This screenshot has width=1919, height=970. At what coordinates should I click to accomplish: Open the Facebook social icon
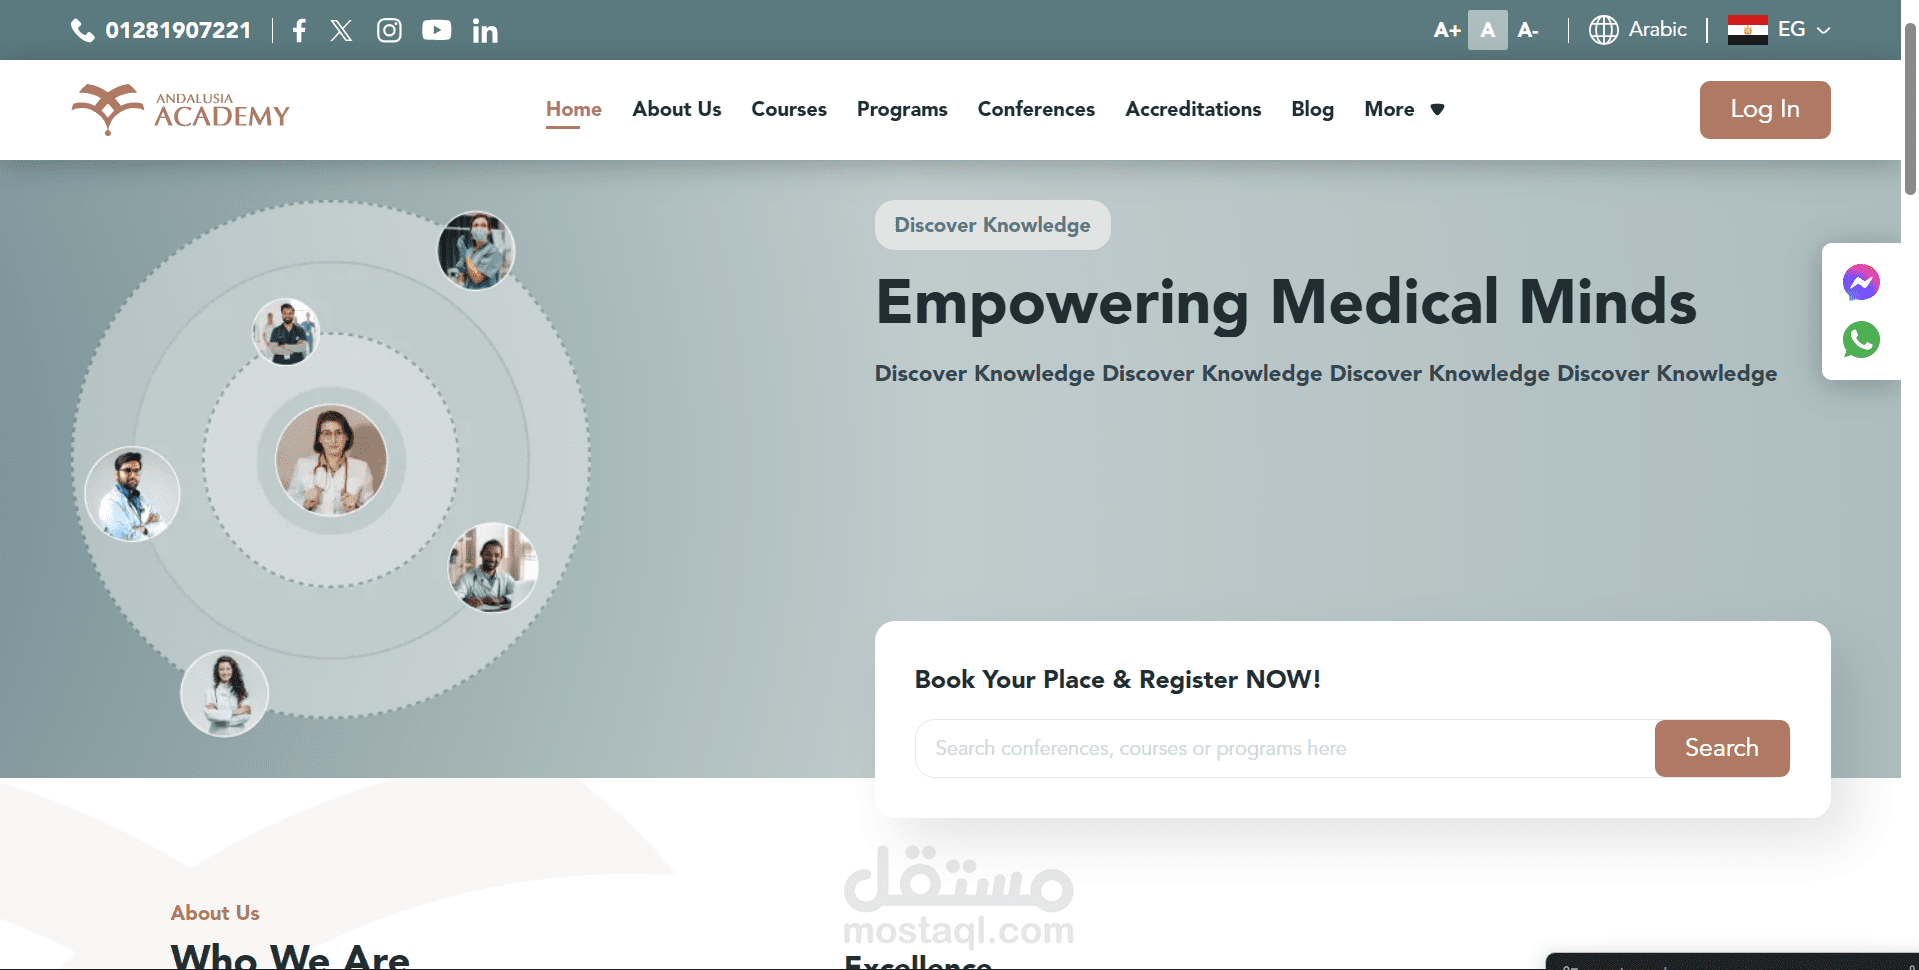click(x=299, y=30)
